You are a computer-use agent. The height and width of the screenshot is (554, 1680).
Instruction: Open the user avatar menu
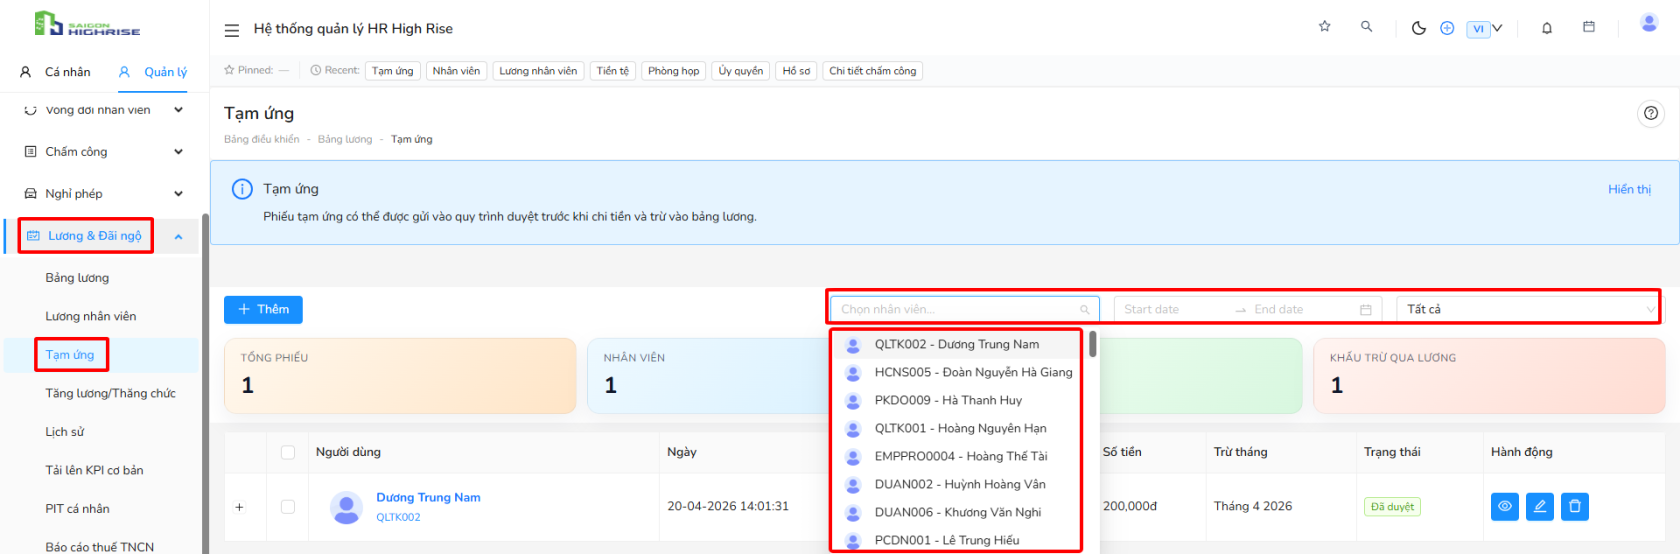coord(1649,23)
